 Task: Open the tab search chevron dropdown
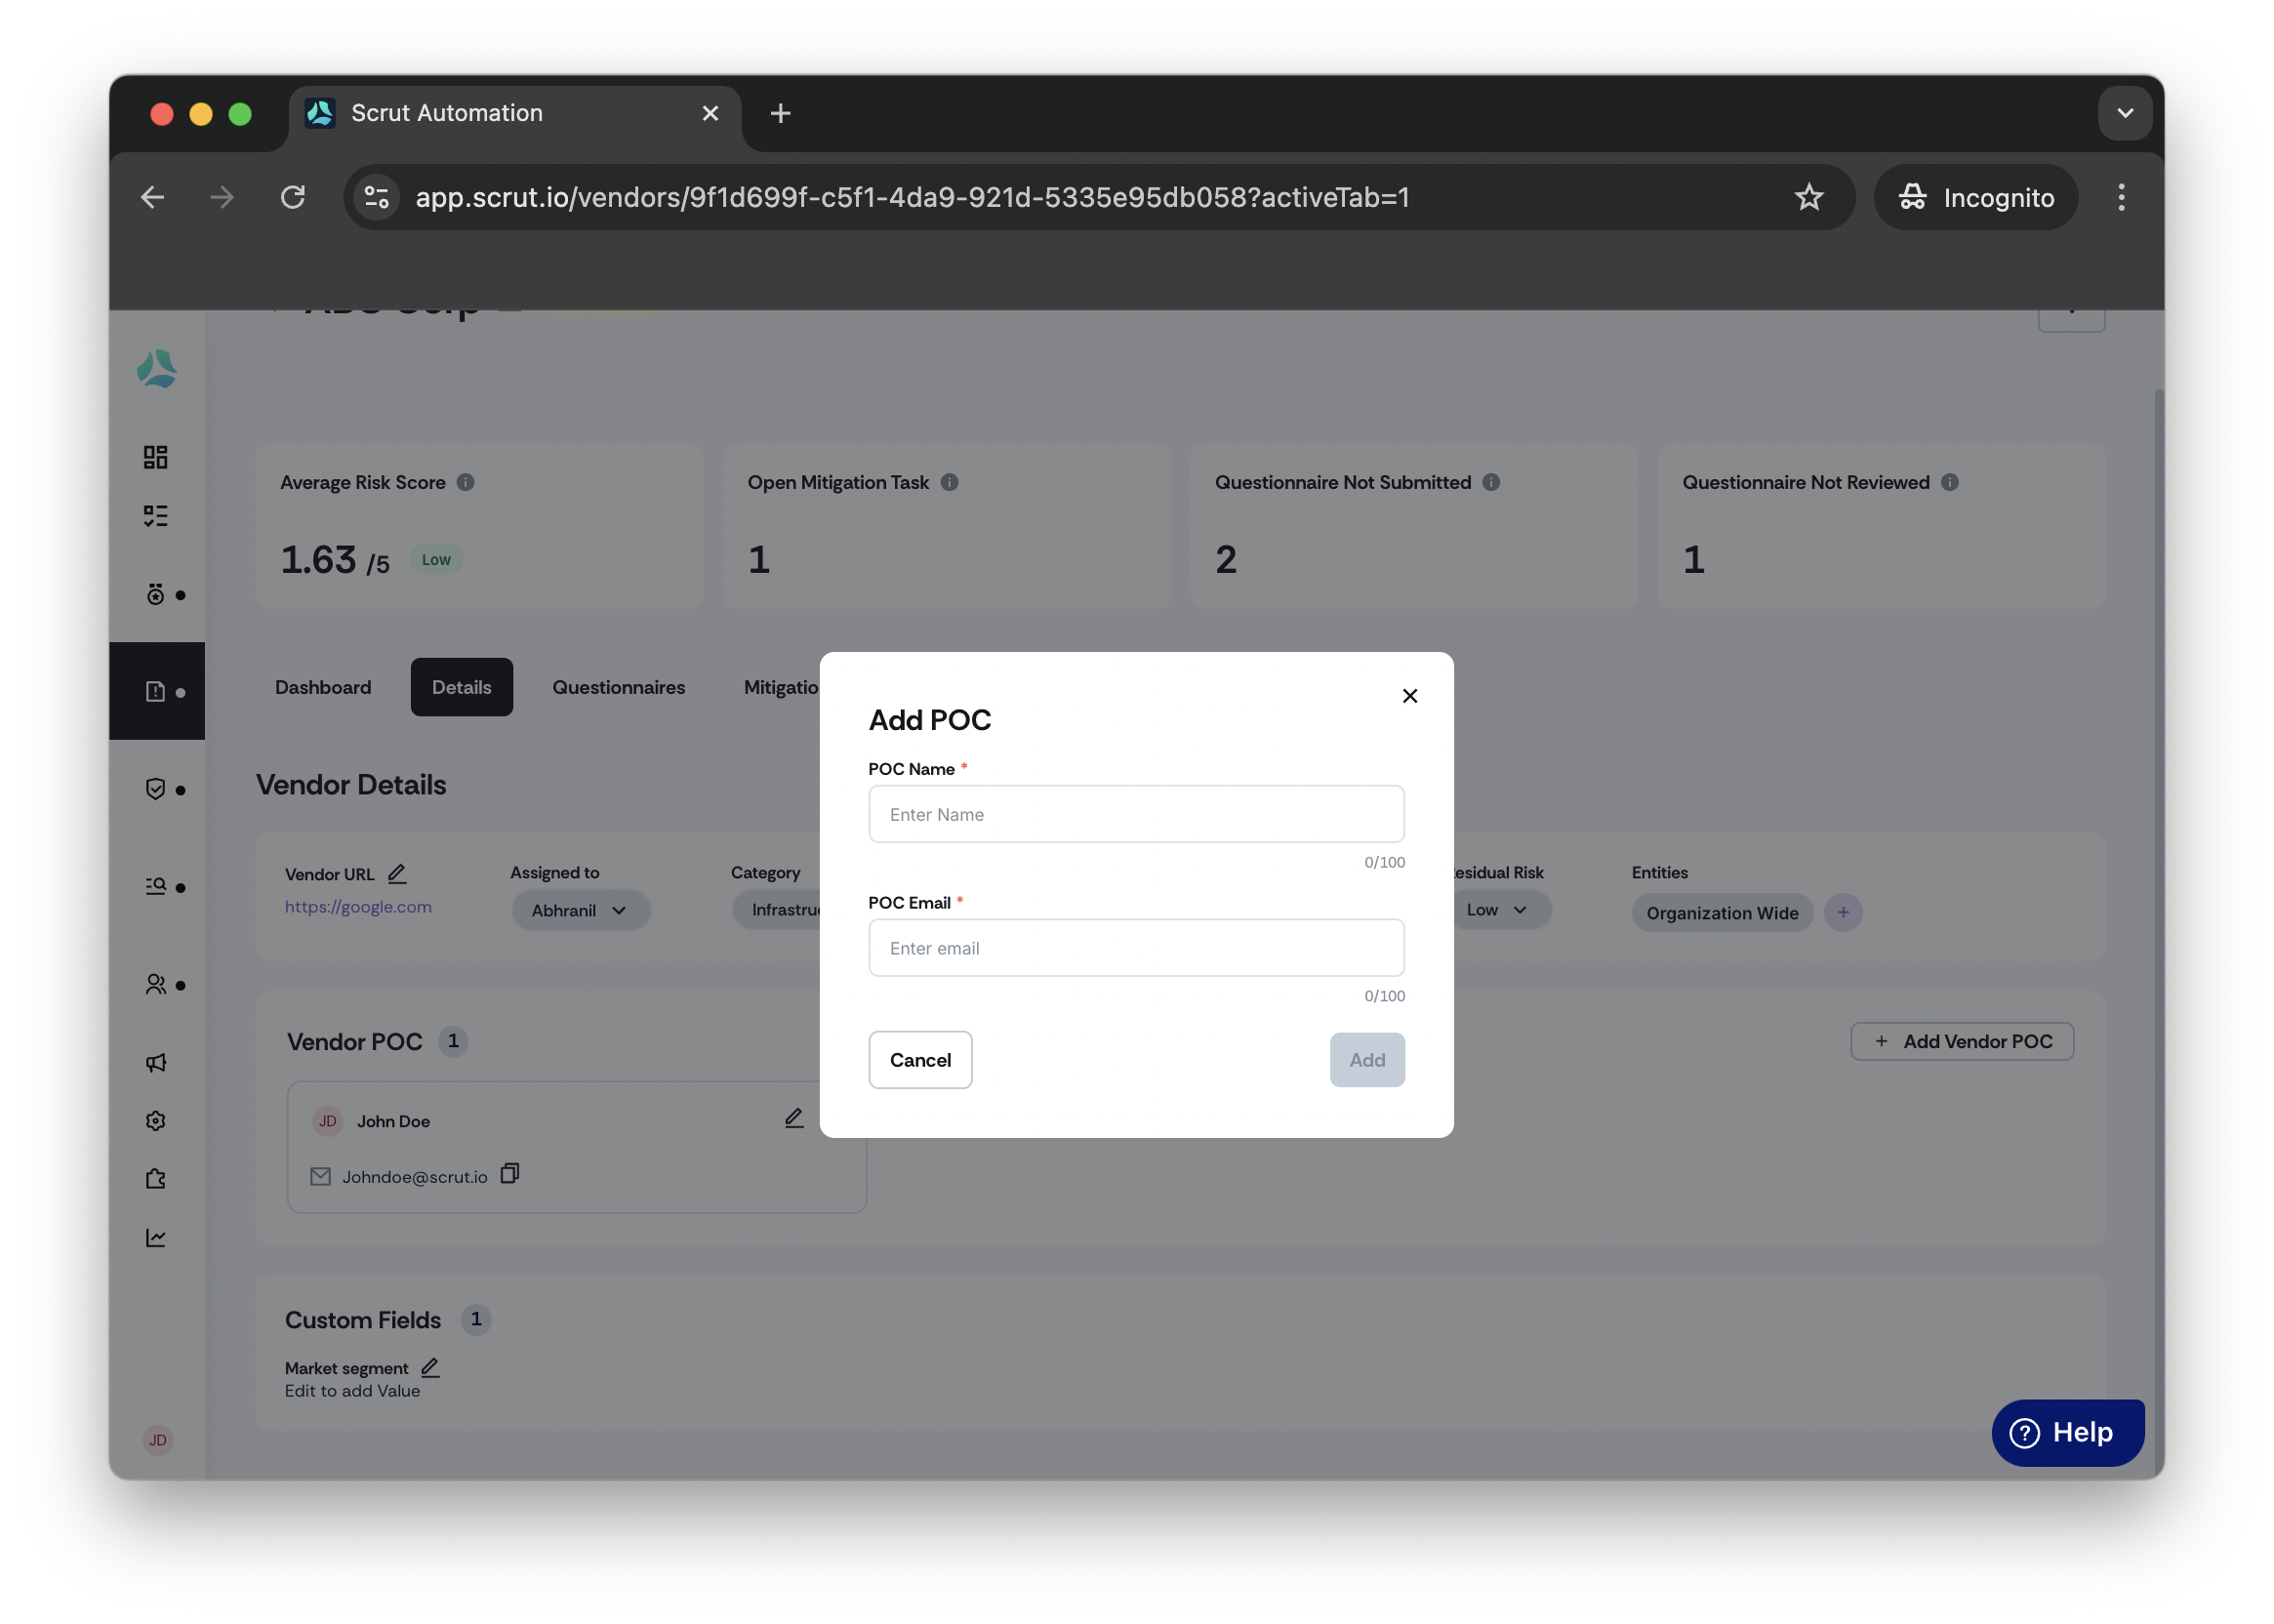[2125, 113]
